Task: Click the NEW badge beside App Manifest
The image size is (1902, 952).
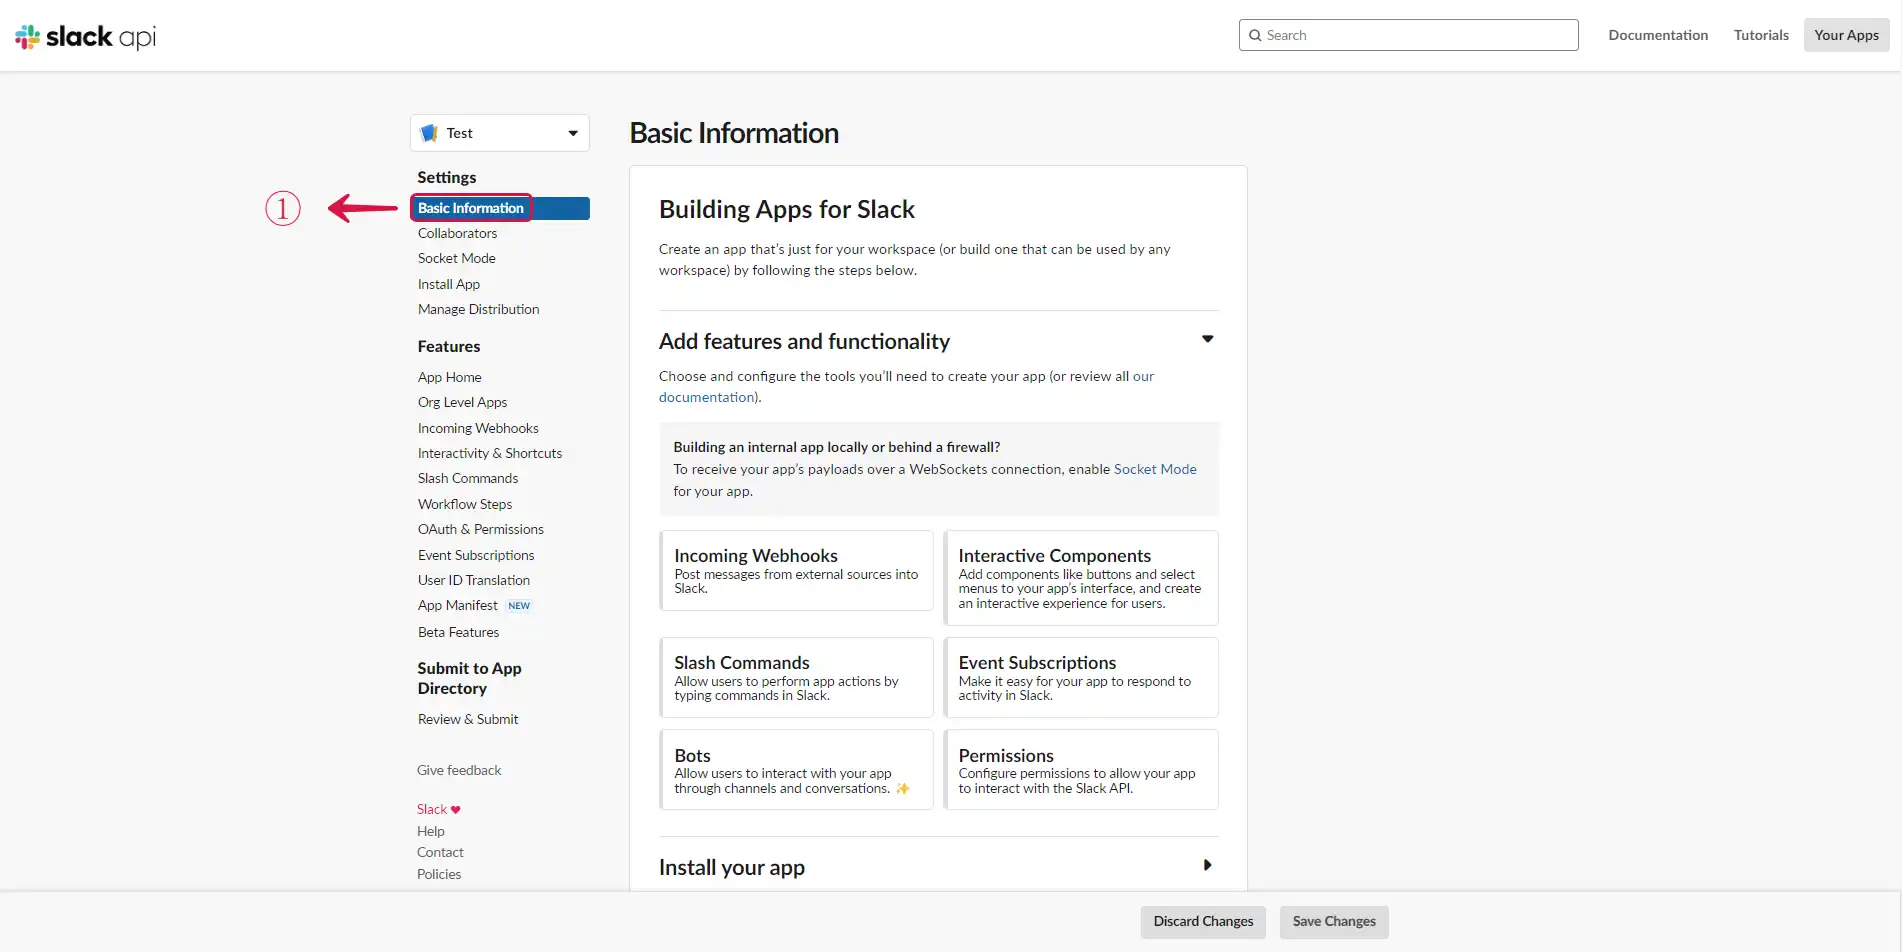Action: click(x=519, y=606)
